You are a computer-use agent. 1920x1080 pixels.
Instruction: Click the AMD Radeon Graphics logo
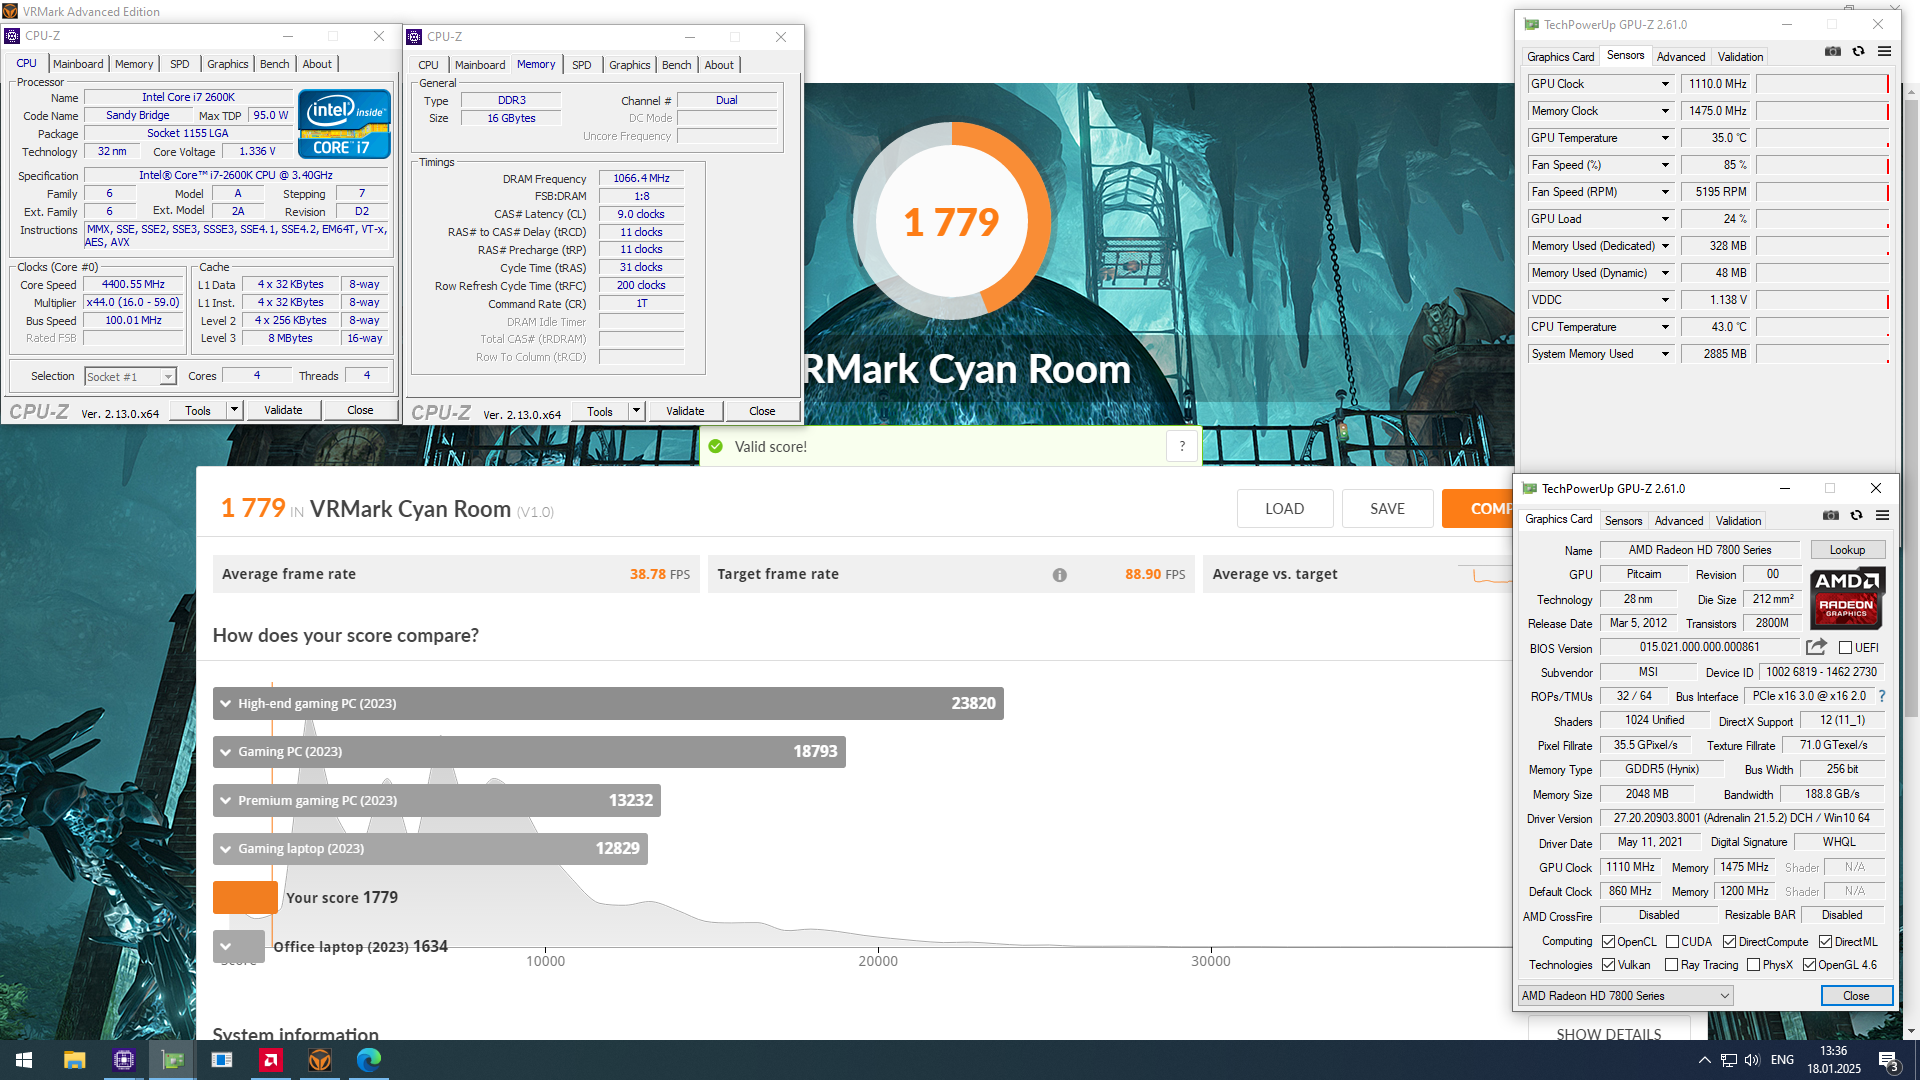pos(1847,597)
